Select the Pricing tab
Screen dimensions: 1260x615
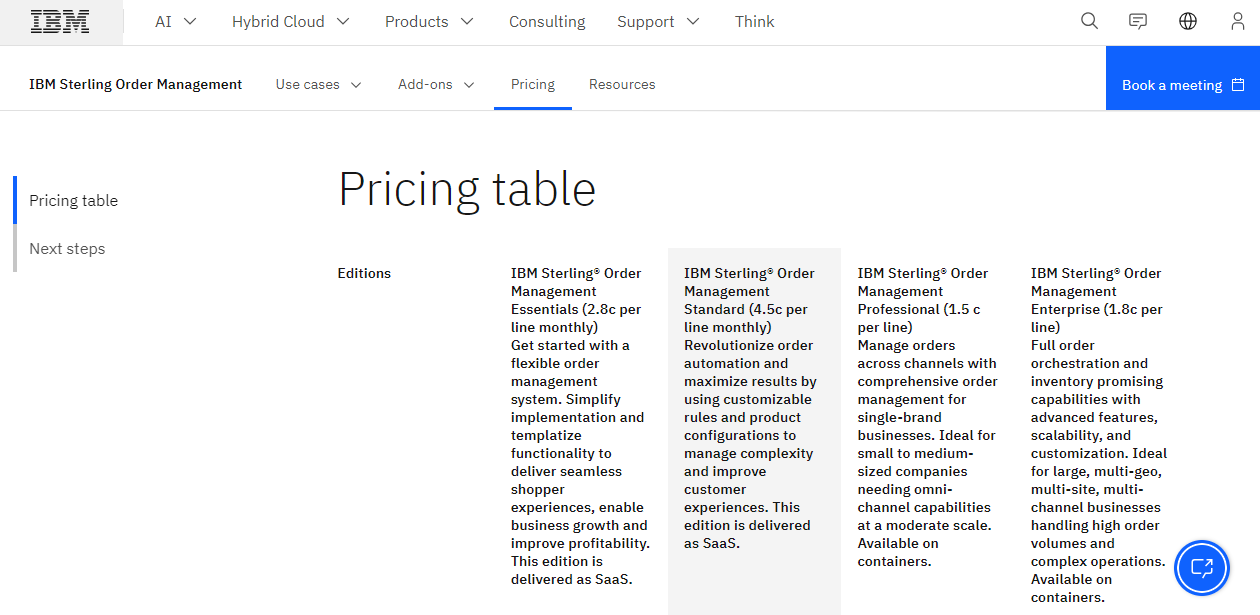[x=533, y=85]
